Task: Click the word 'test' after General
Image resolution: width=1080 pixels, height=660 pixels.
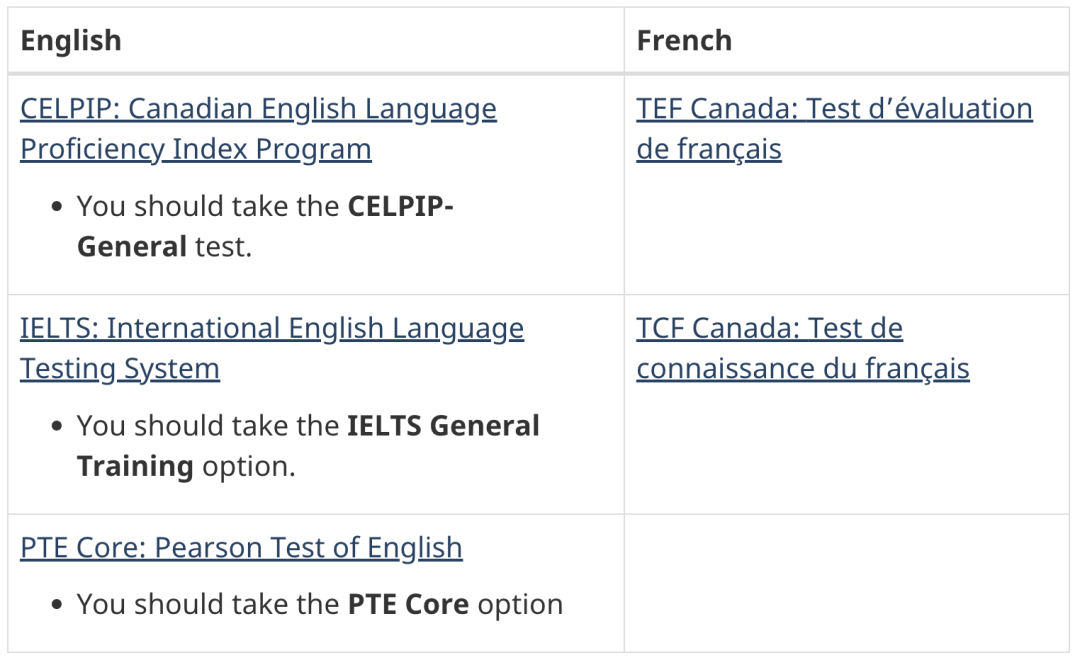Action: click(222, 246)
